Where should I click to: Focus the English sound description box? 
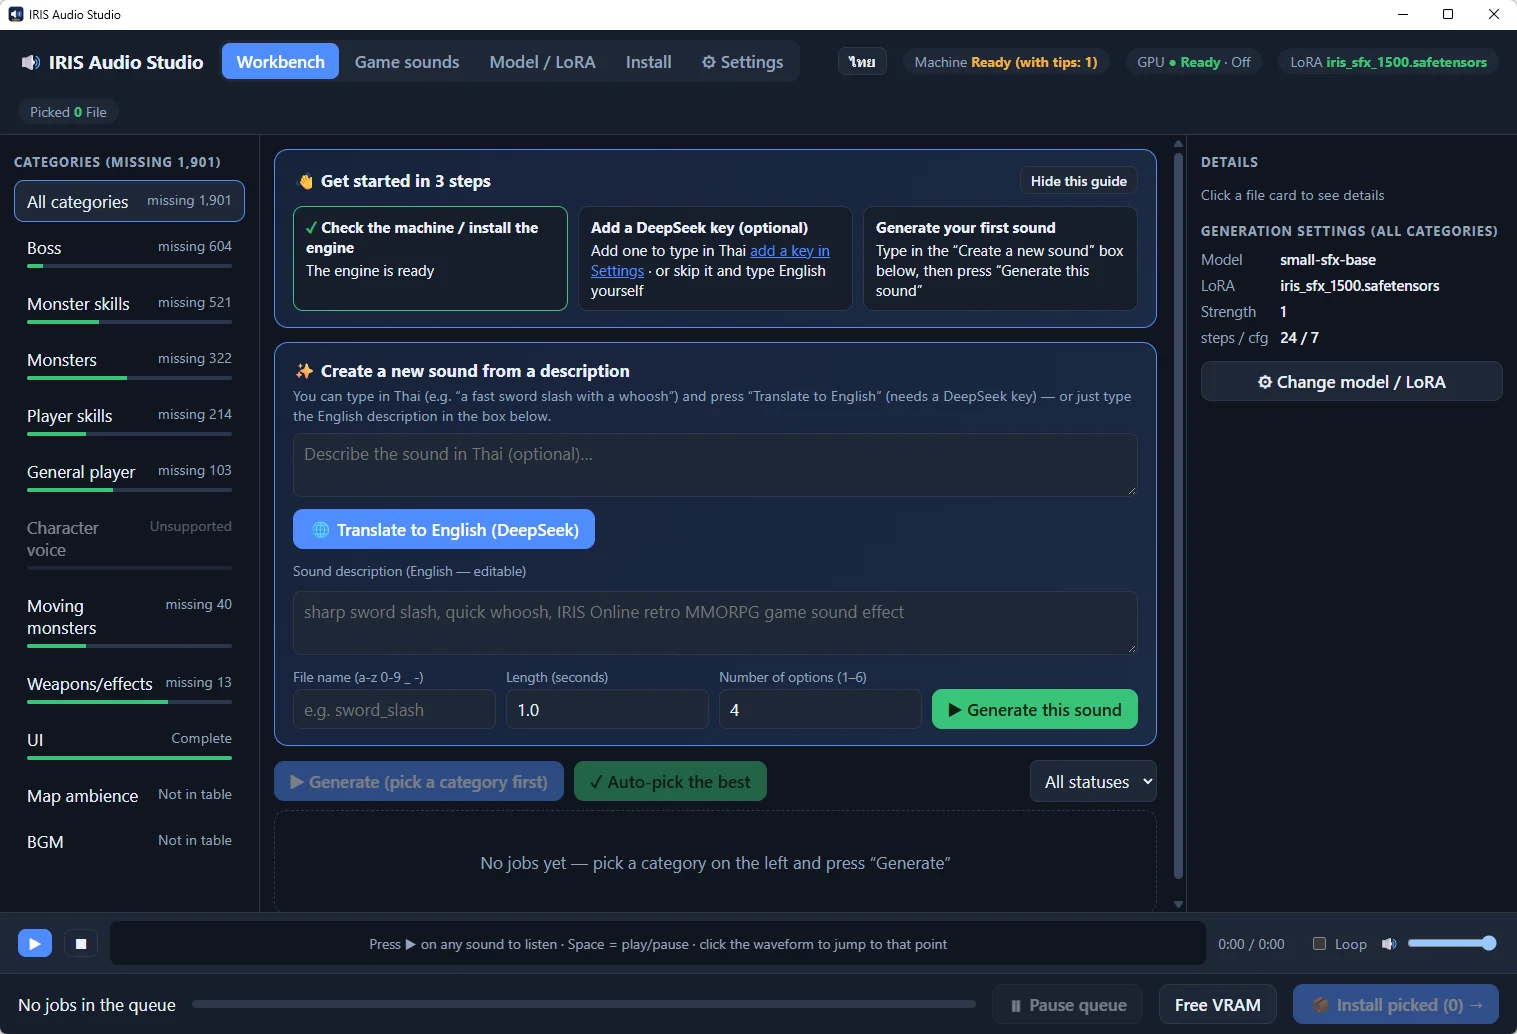[x=715, y=623]
